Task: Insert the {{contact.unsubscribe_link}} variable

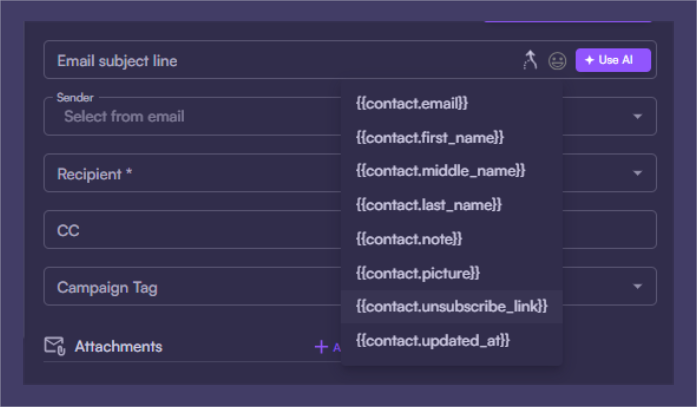Action: point(452,306)
